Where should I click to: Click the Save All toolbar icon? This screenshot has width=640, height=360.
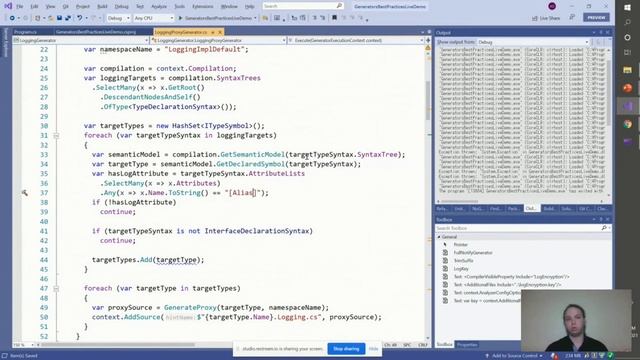pos(68,18)
